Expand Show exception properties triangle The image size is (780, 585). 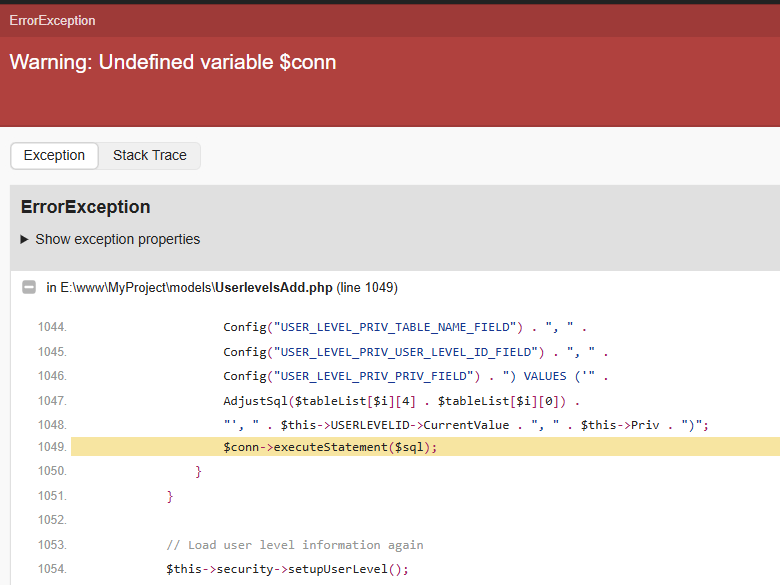[25, 240]
